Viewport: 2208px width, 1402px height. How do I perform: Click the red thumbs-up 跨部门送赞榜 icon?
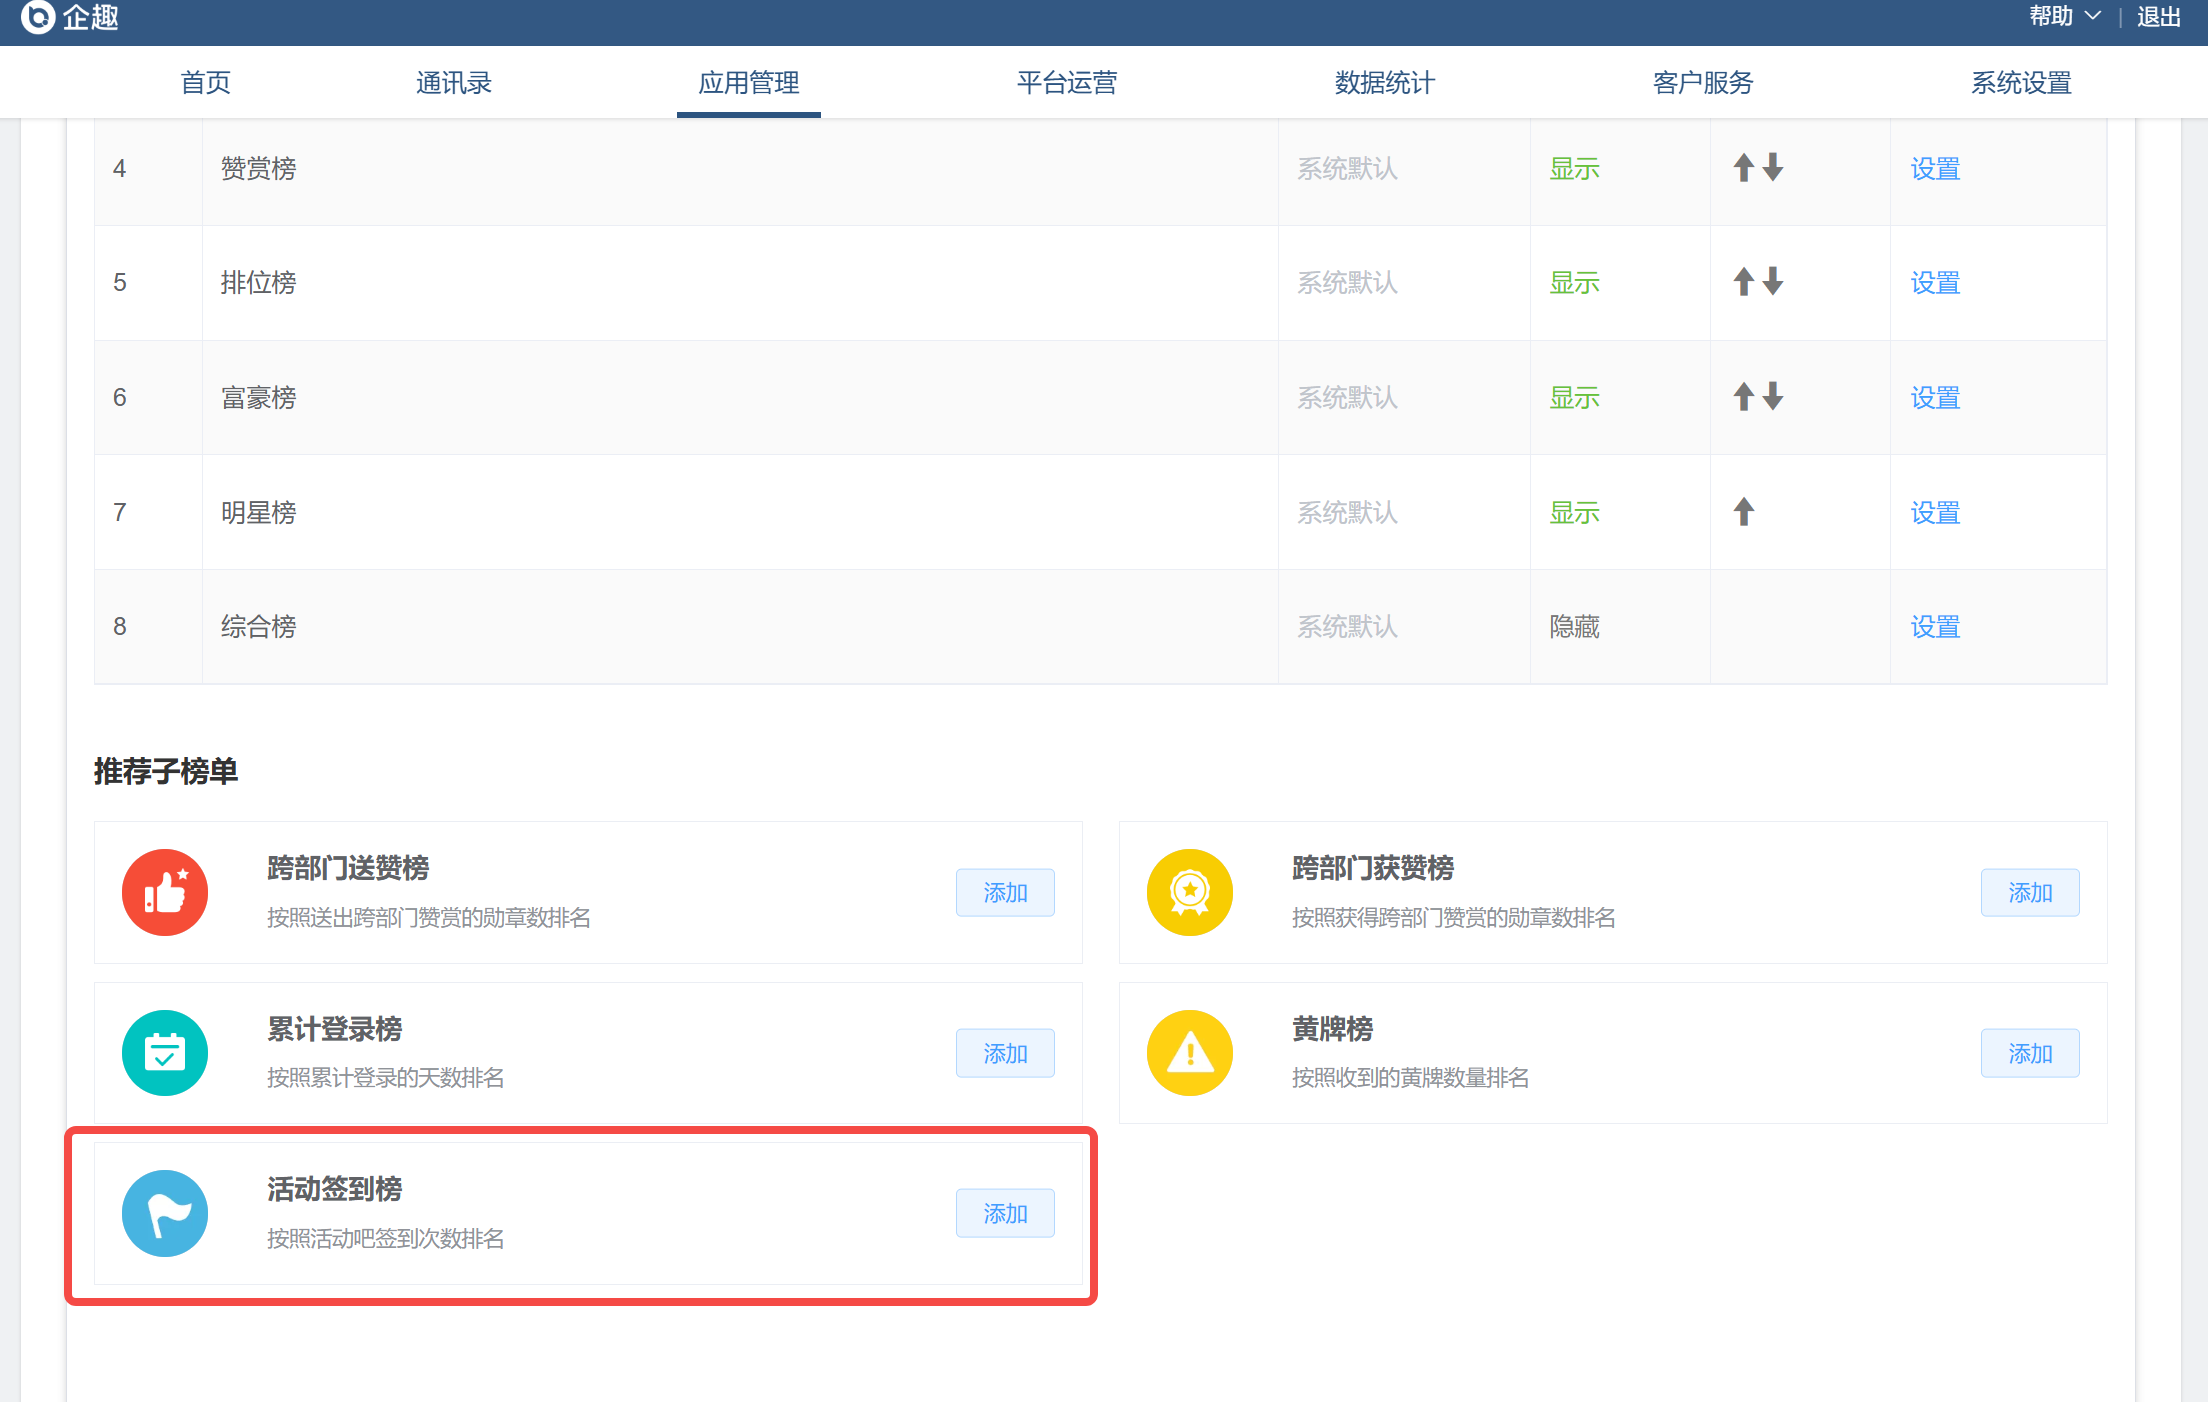click(x=165, y=892)
